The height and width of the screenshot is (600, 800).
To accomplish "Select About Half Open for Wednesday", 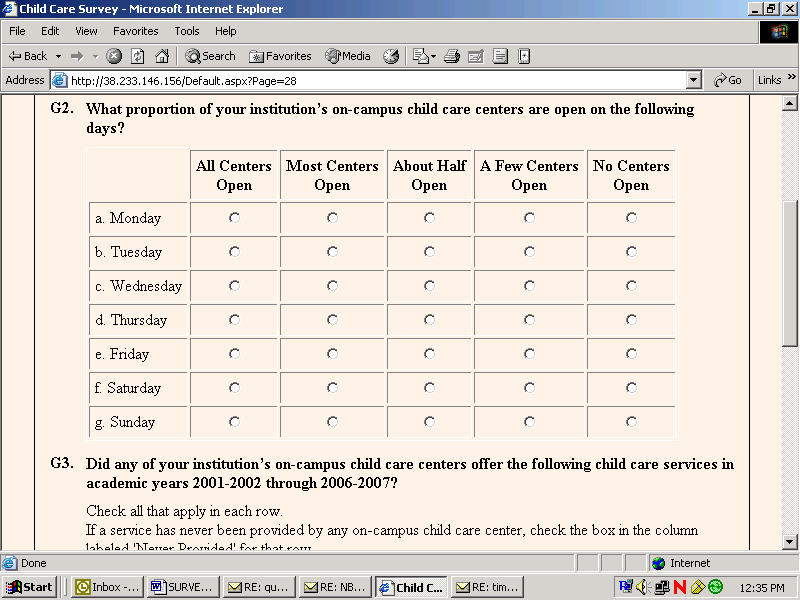I will point(429,286).
